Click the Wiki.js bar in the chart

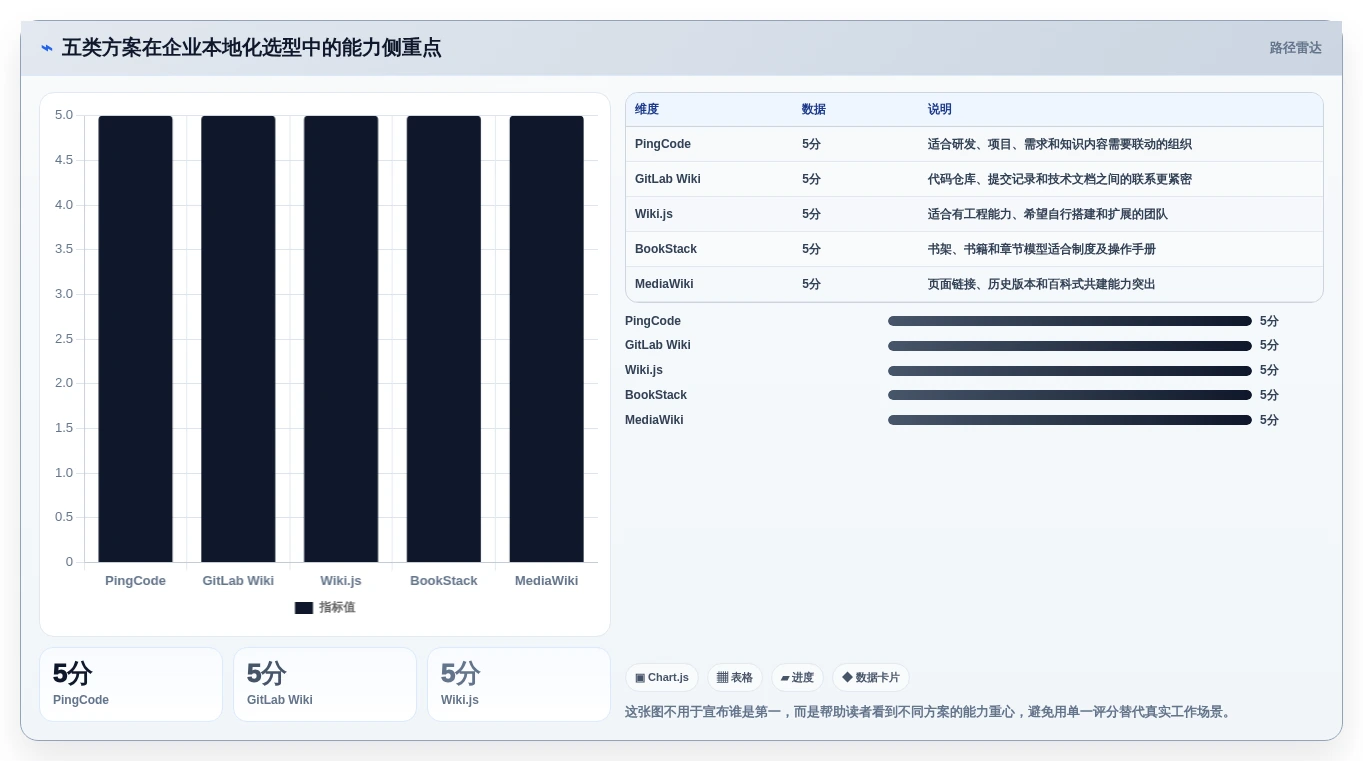pos(341,339)
